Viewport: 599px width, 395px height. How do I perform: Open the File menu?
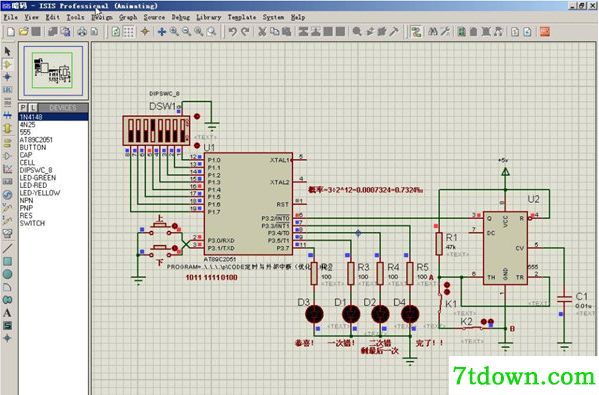[x=10, y=17]
